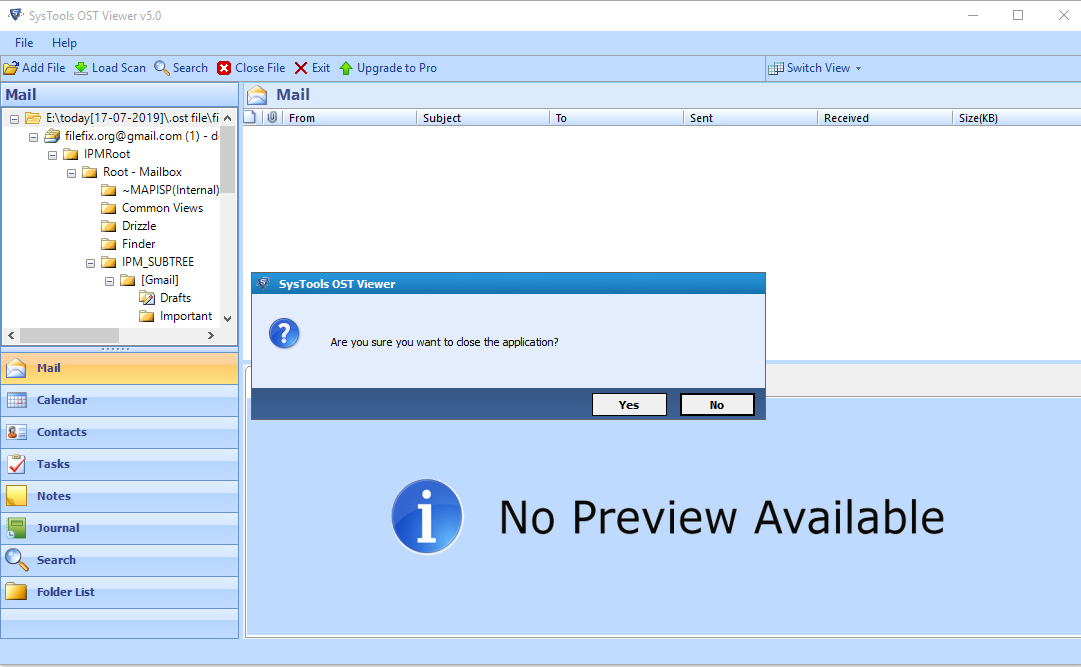Click the Switch View grid icon

776,68
